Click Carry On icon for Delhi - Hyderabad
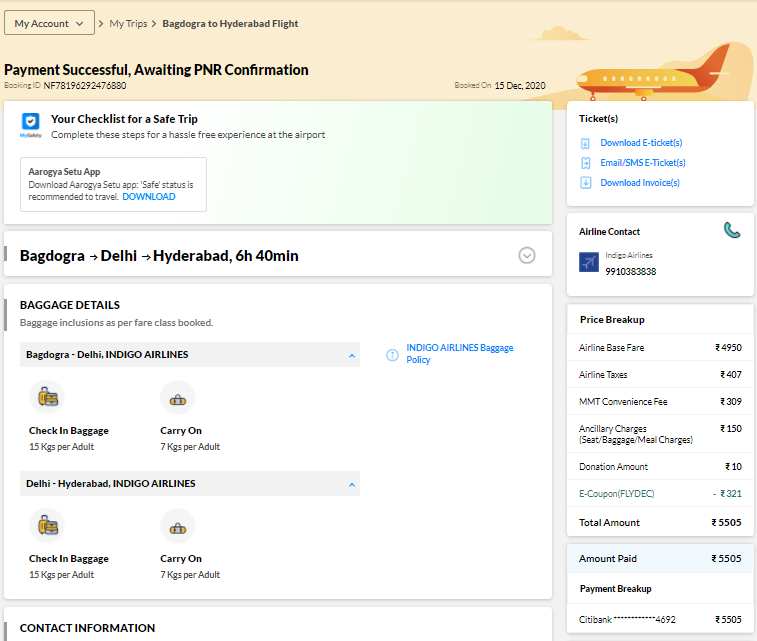The height and width of the screenshot is (641, 757). [178, 528]
